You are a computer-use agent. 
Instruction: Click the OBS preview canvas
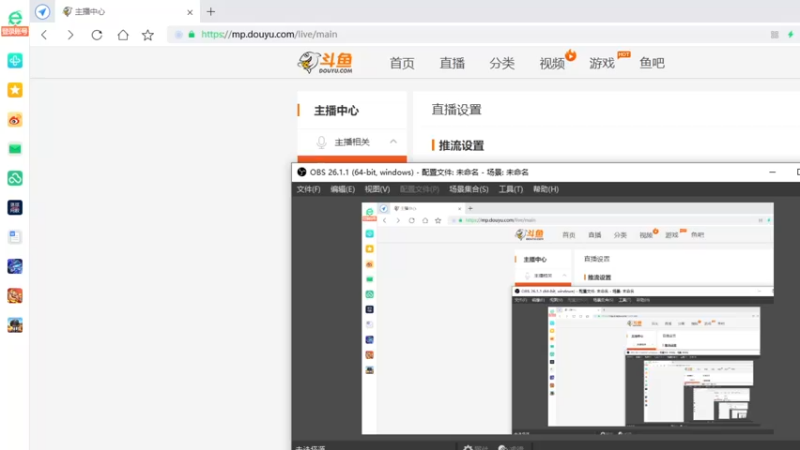click(567, 318)
